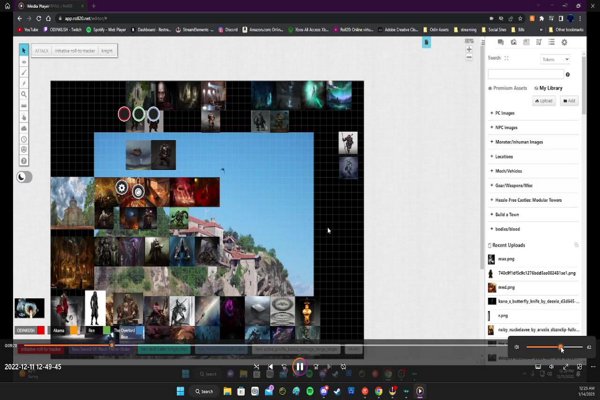Toggle the dark mode moon switch
This screenshot has width=600, height=400.
pyautogui.click(x=24, y=177)
